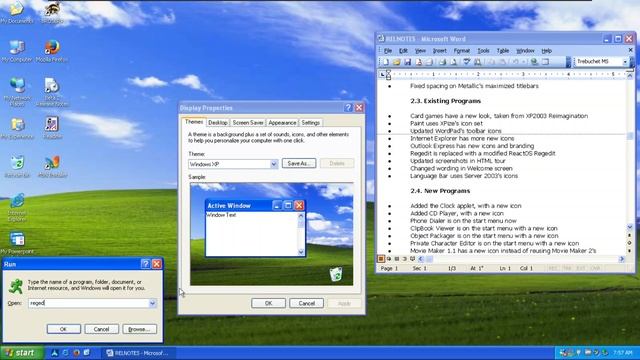The image size is (640, 360).
Task: Click the Start button
Action: click(21, 353)
